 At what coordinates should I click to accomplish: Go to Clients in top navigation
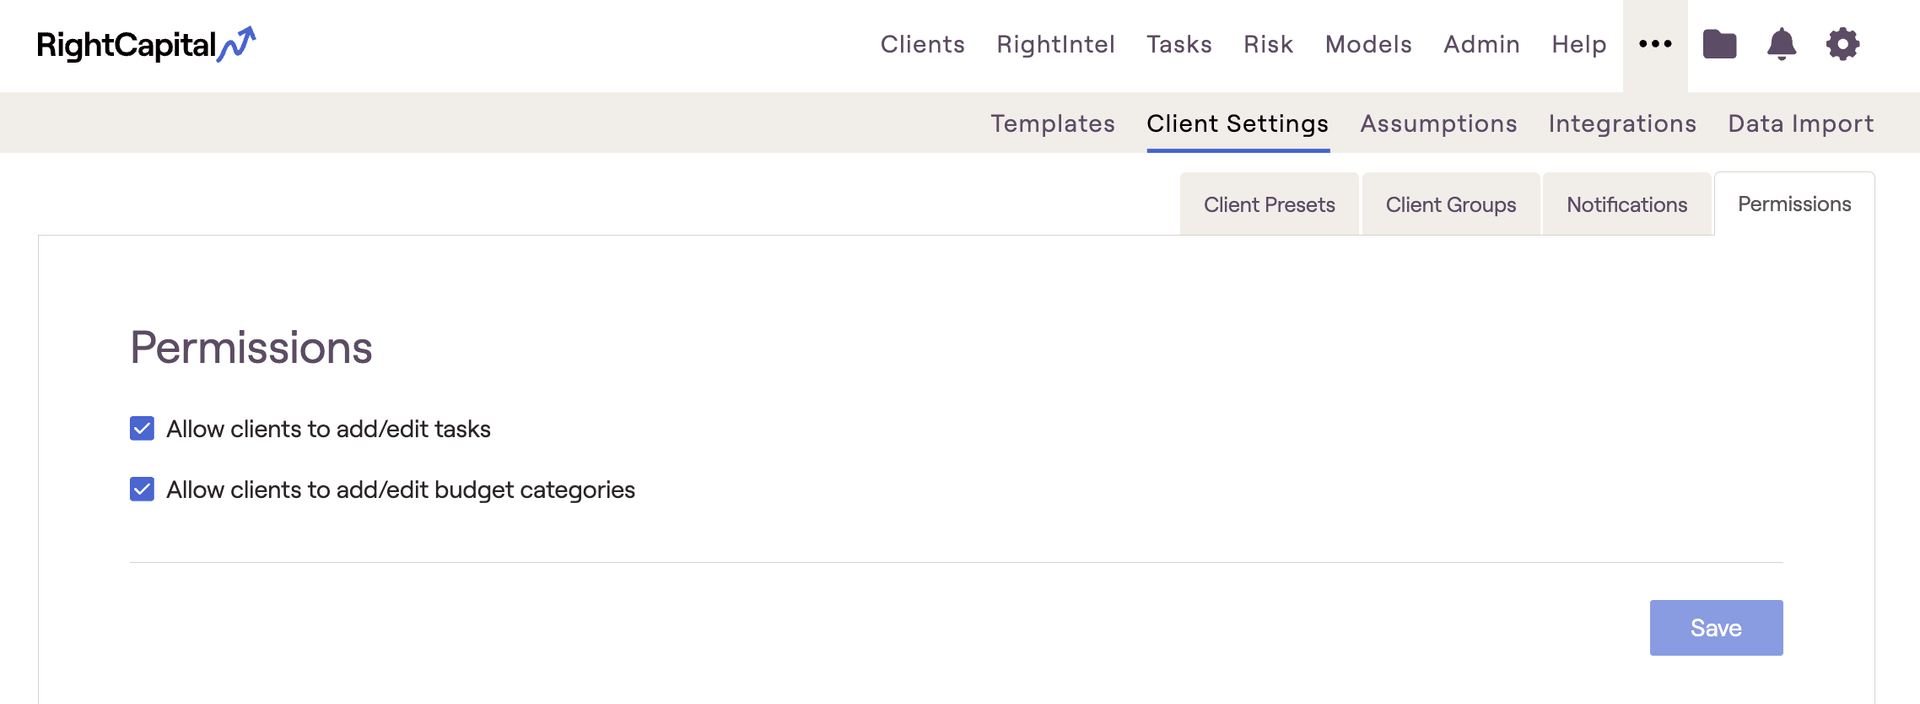[x=922, y=44]
